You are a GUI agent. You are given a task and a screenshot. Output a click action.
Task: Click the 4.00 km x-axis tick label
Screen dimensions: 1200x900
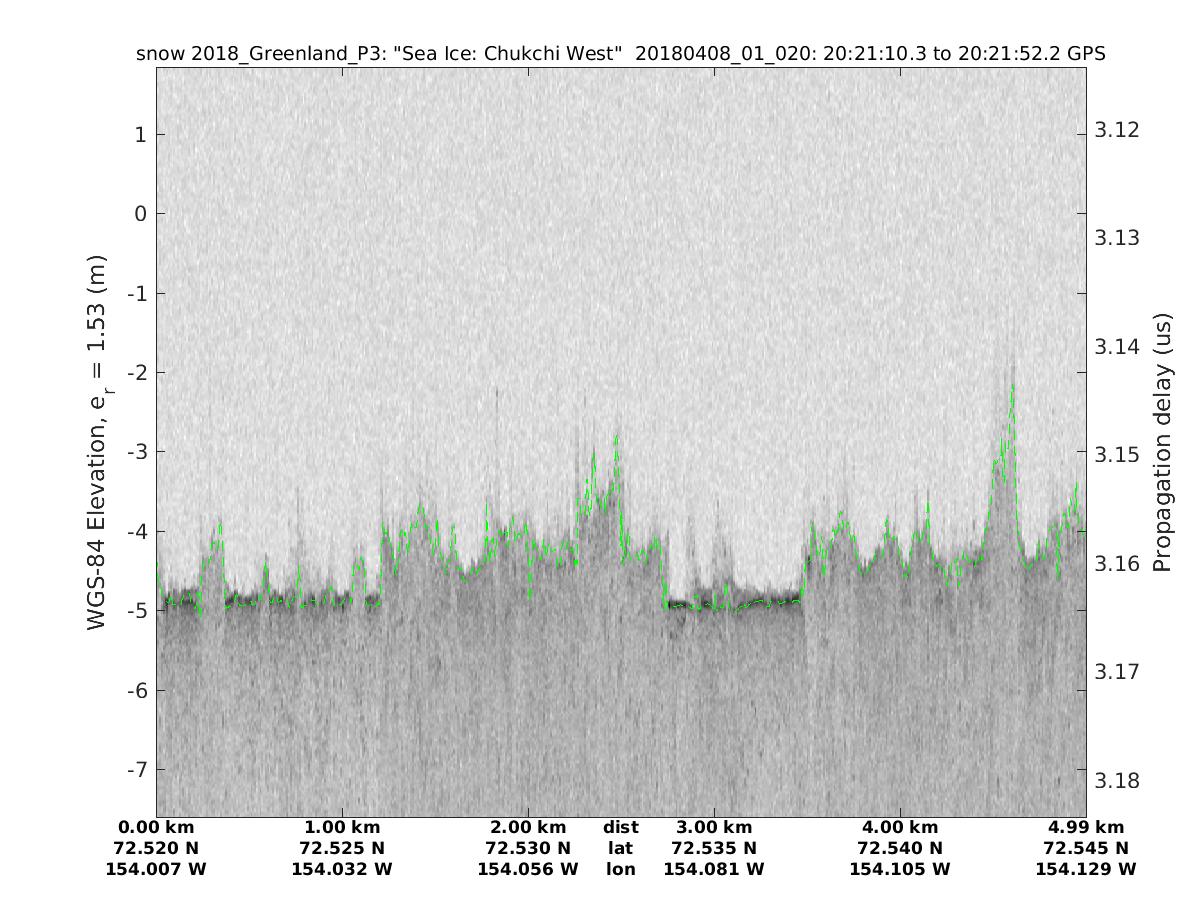[x=900, y=827]
